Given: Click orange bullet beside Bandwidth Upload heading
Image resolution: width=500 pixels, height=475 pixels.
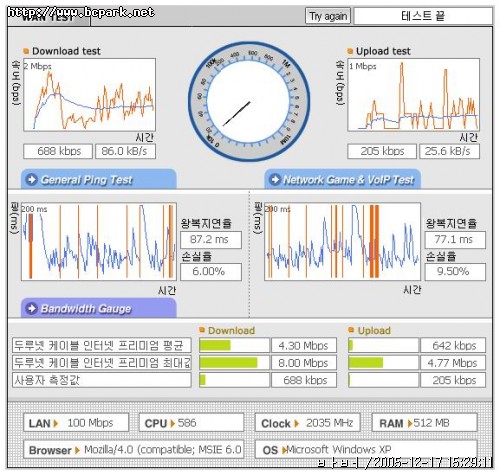Looking at the screenshot, I should point(351,330).
